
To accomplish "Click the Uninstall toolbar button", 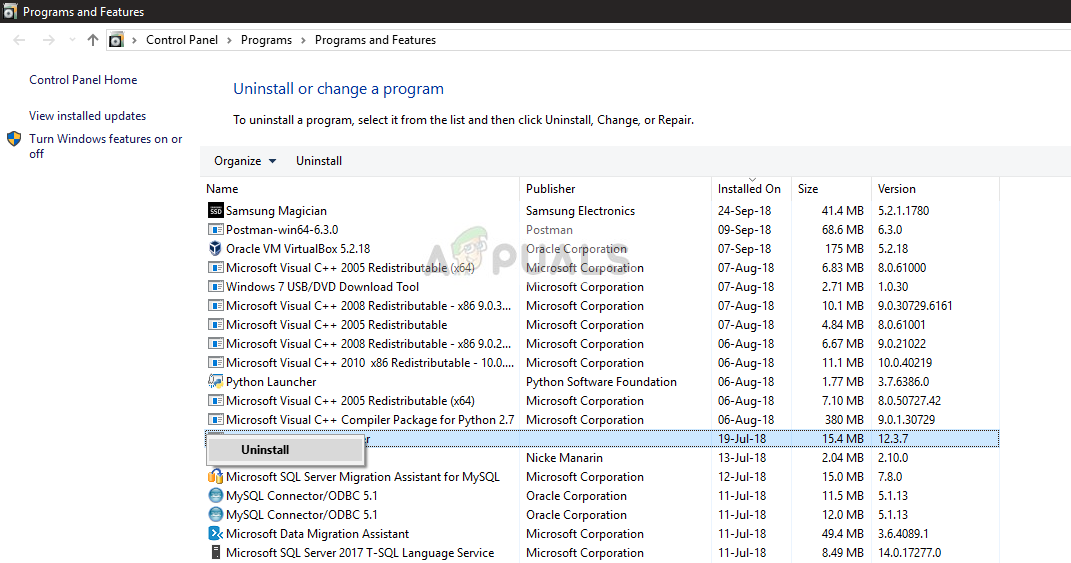I will point(319,161).
